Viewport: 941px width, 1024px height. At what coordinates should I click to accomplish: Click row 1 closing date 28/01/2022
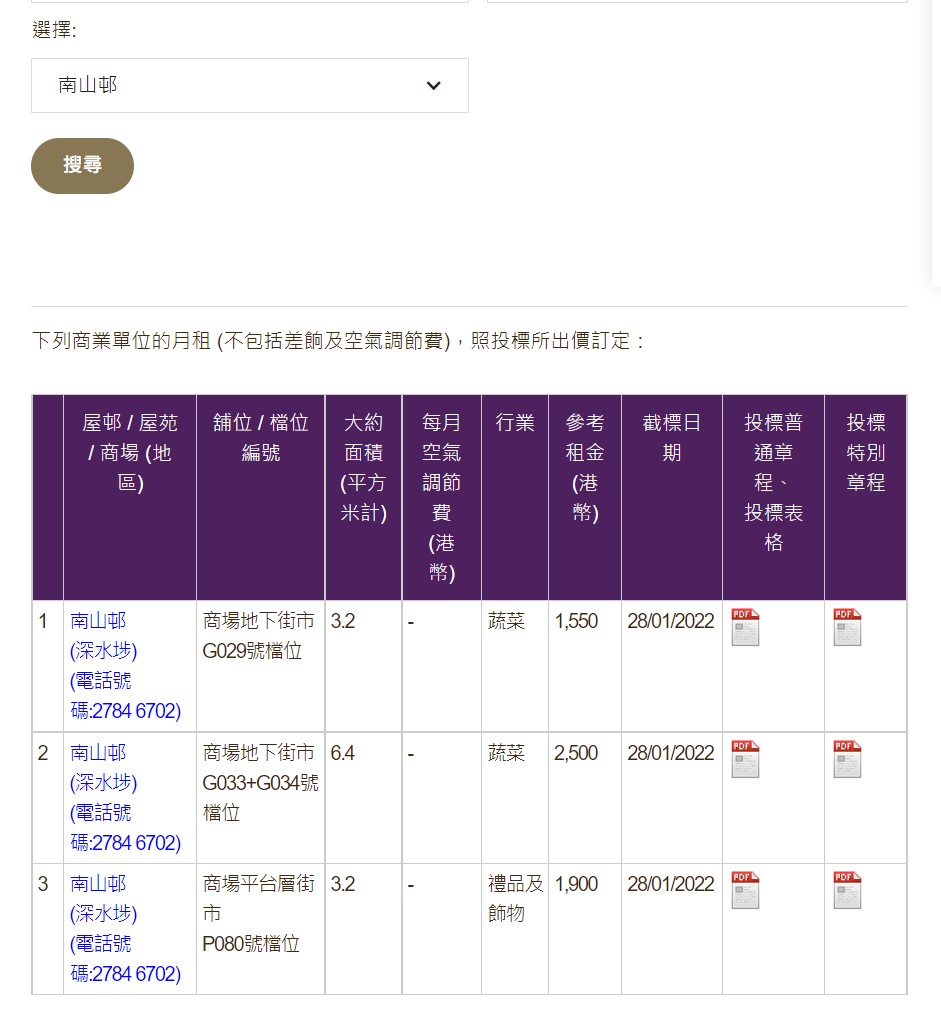coord(671,621)
